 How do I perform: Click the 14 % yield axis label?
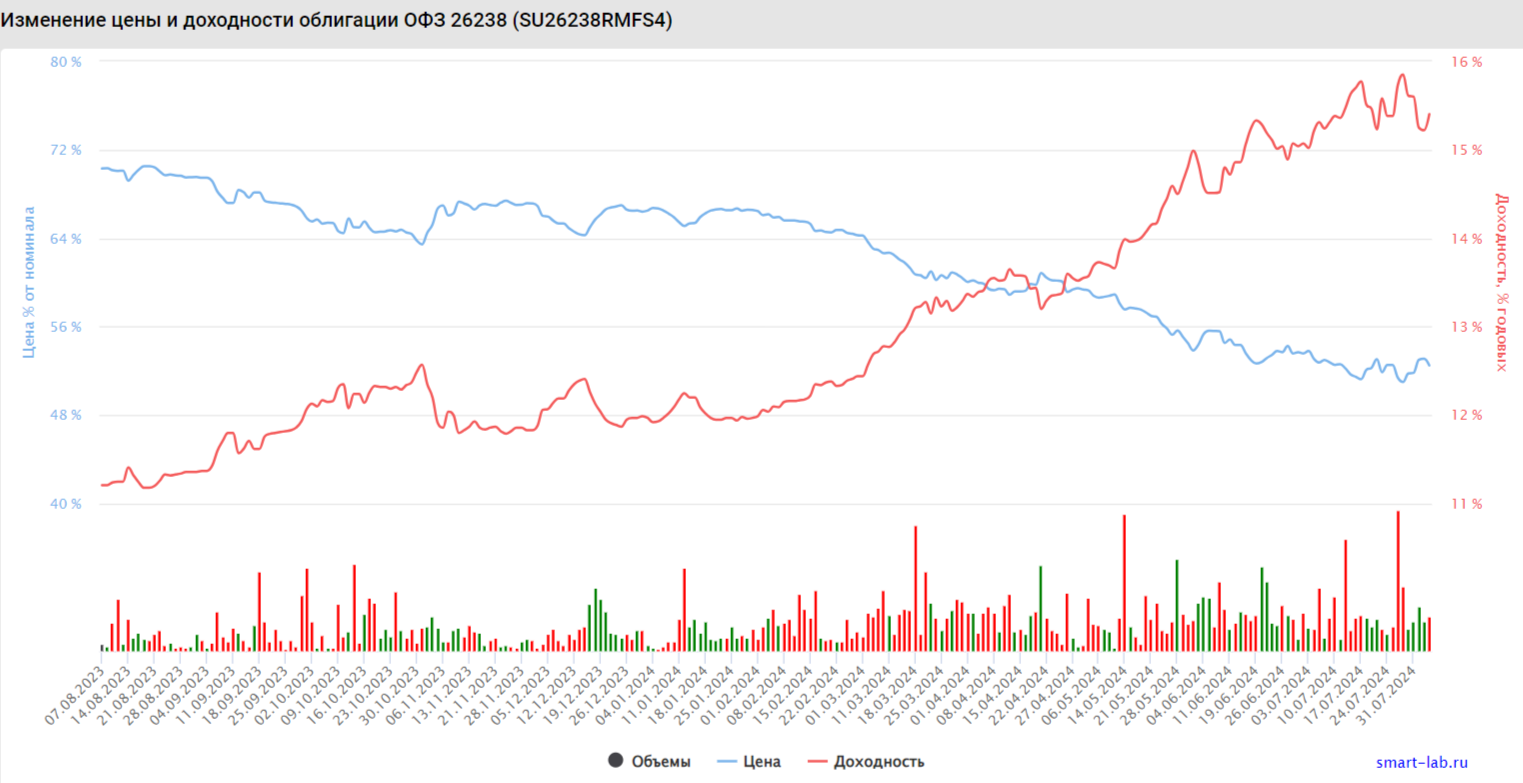[x=1465, y=238]
